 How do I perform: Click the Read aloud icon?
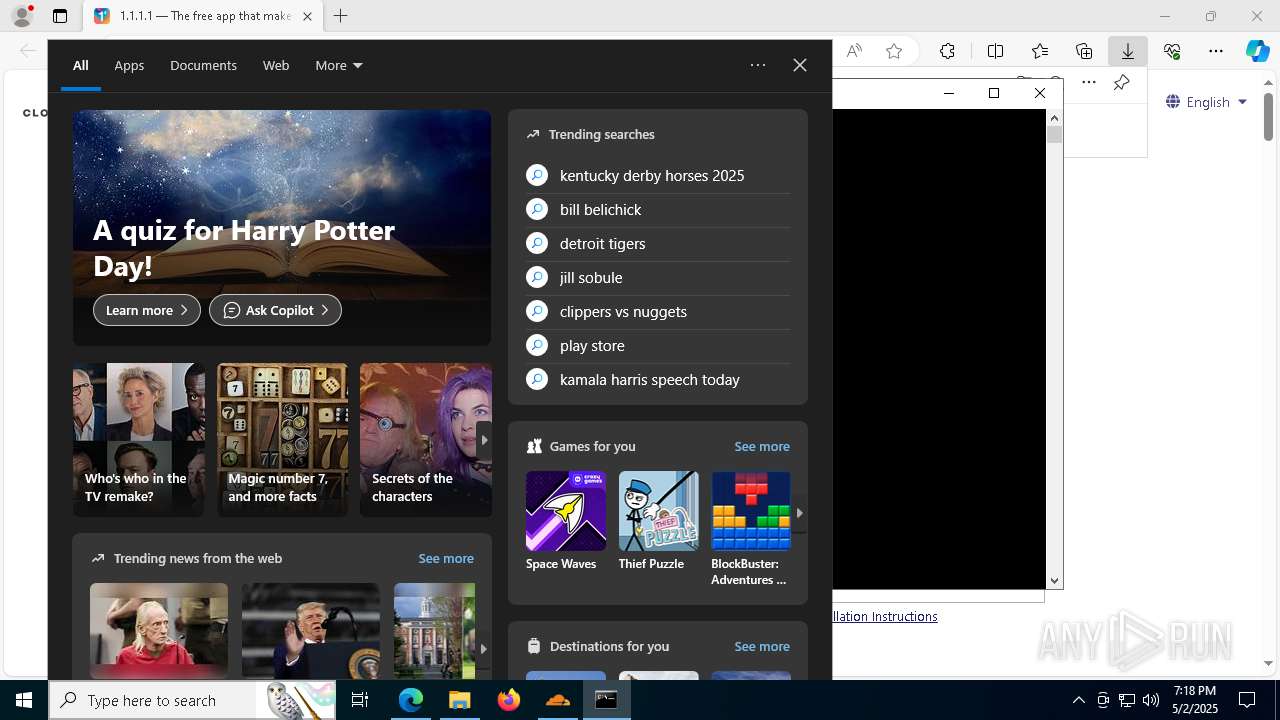point(854,51)
